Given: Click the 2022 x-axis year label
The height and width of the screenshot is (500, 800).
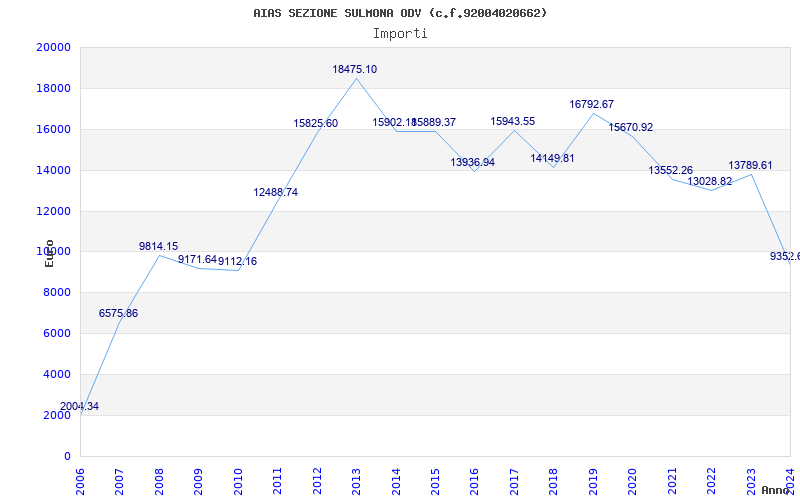Looking at the screenshot, I should 711,481.
